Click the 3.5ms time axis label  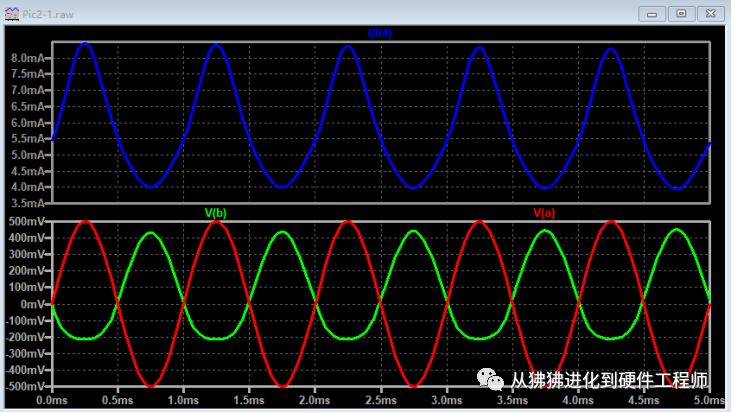[x=513, y=400]
